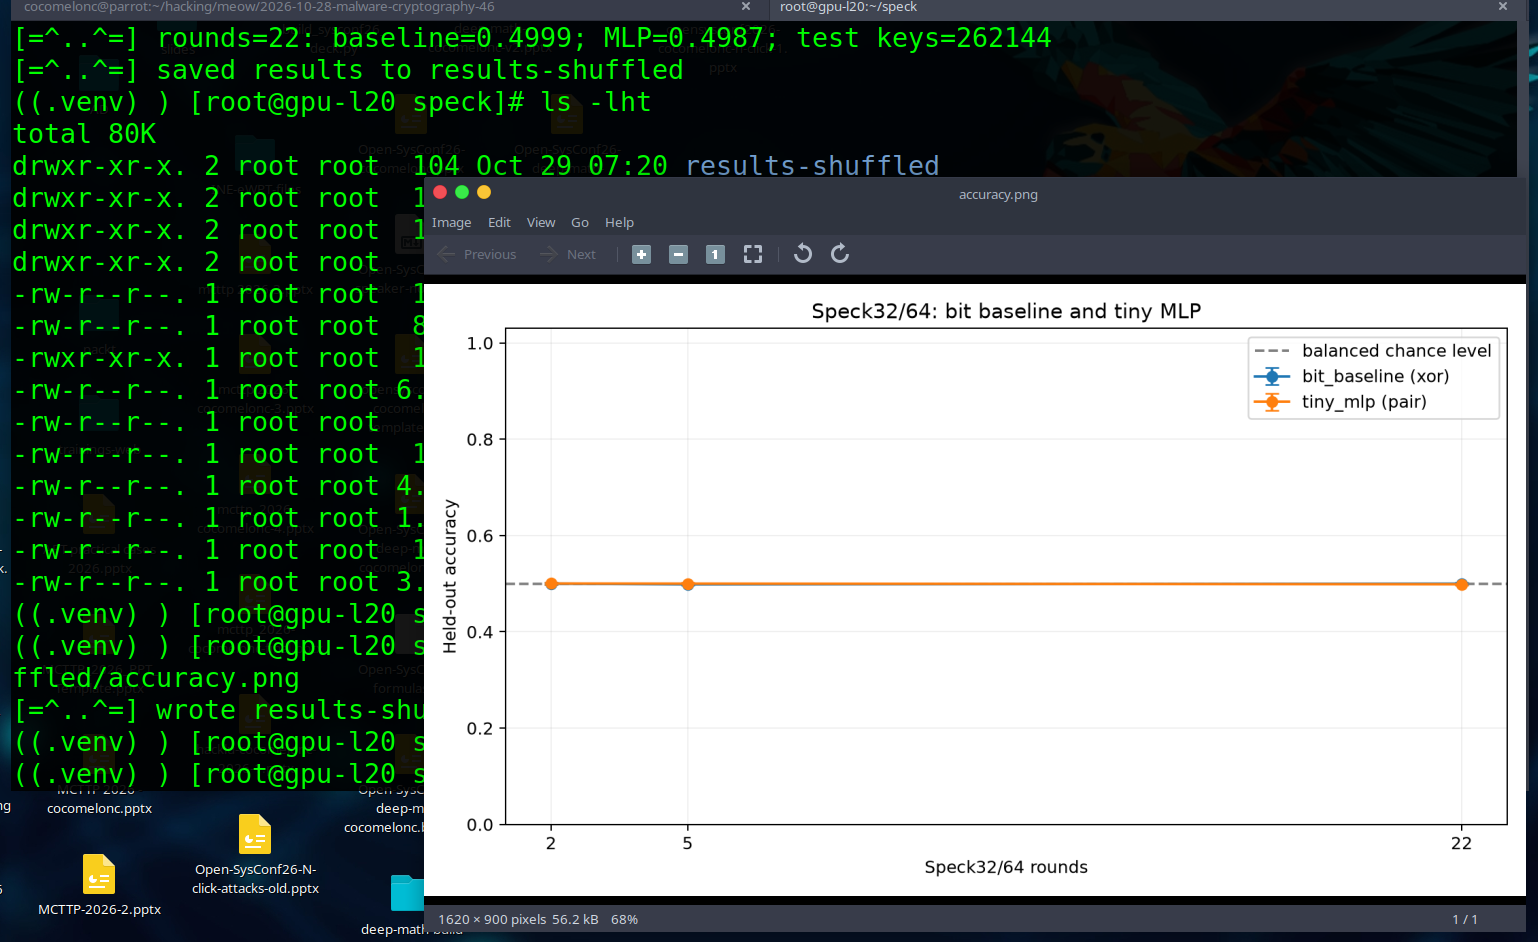Open the Edit menu
Screen dimensions: 1538x942
(499, 222)
